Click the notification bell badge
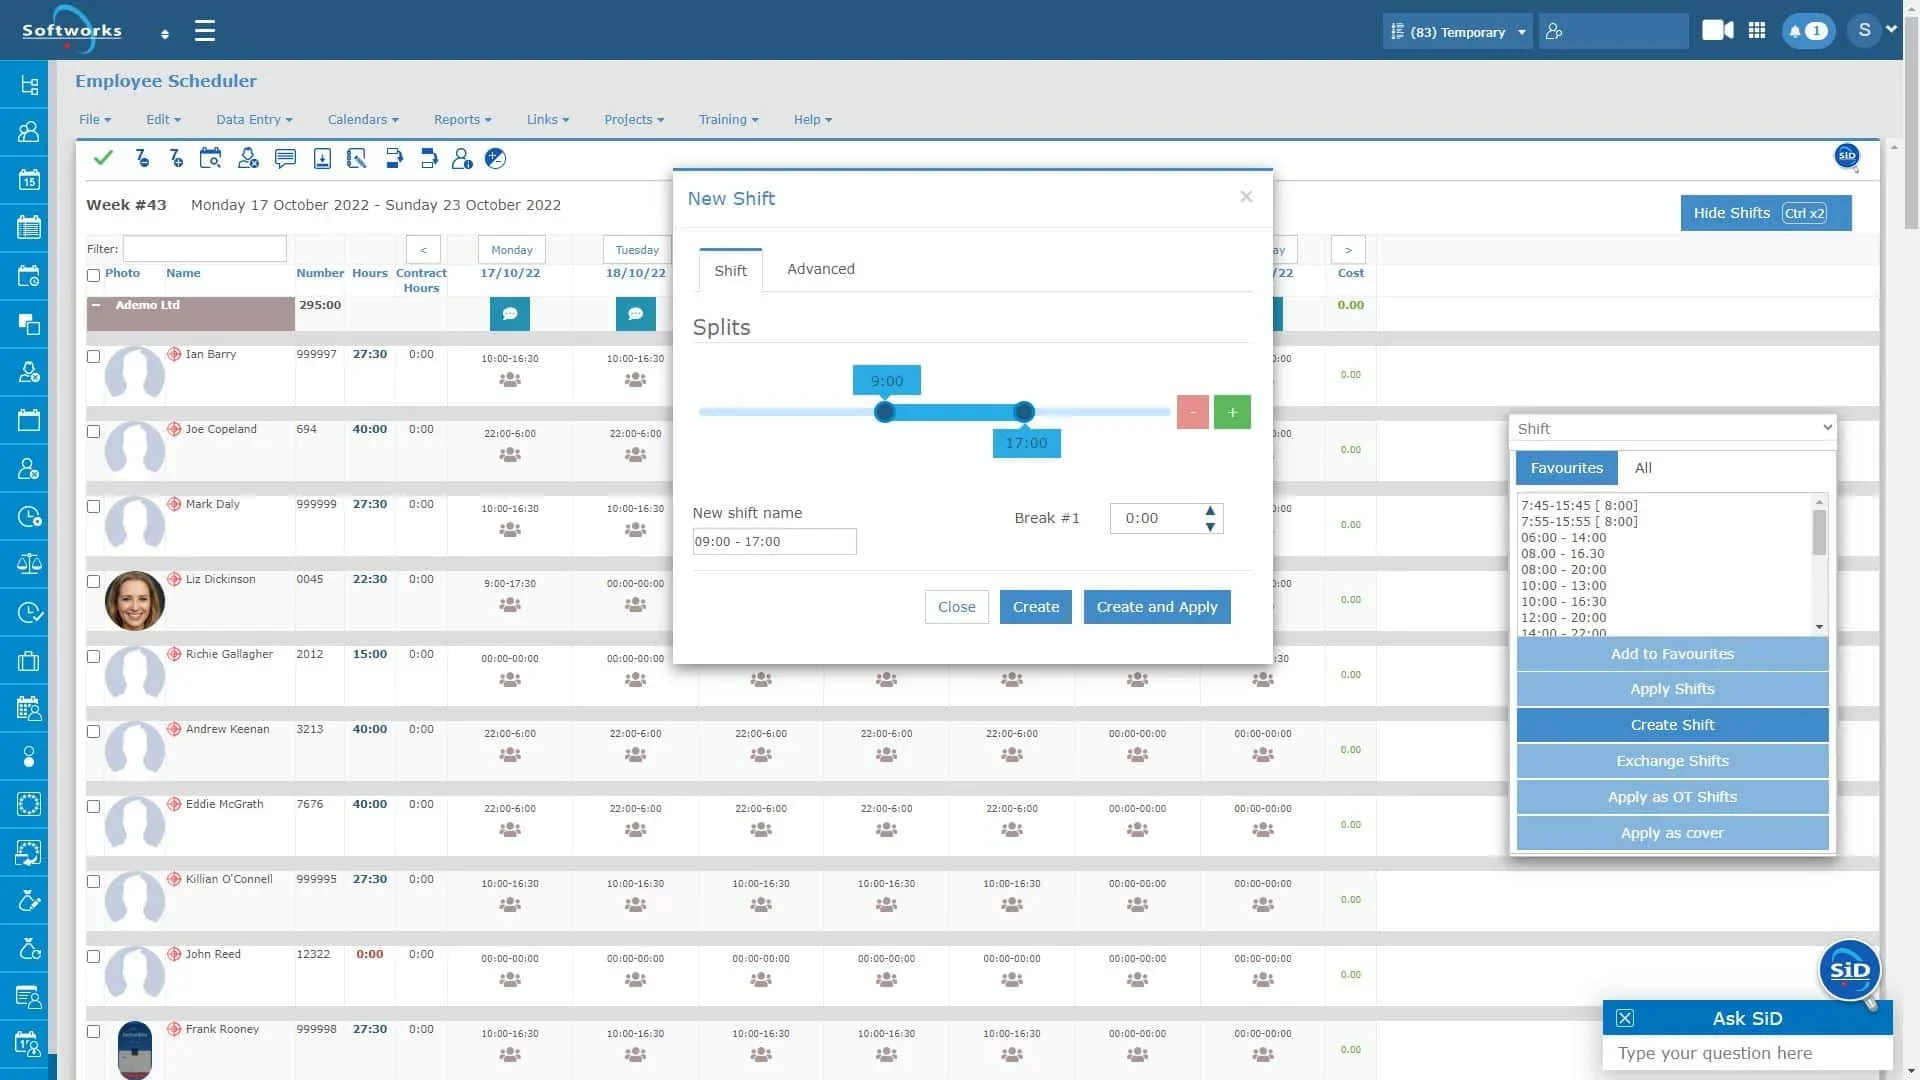 [1807, 31]
